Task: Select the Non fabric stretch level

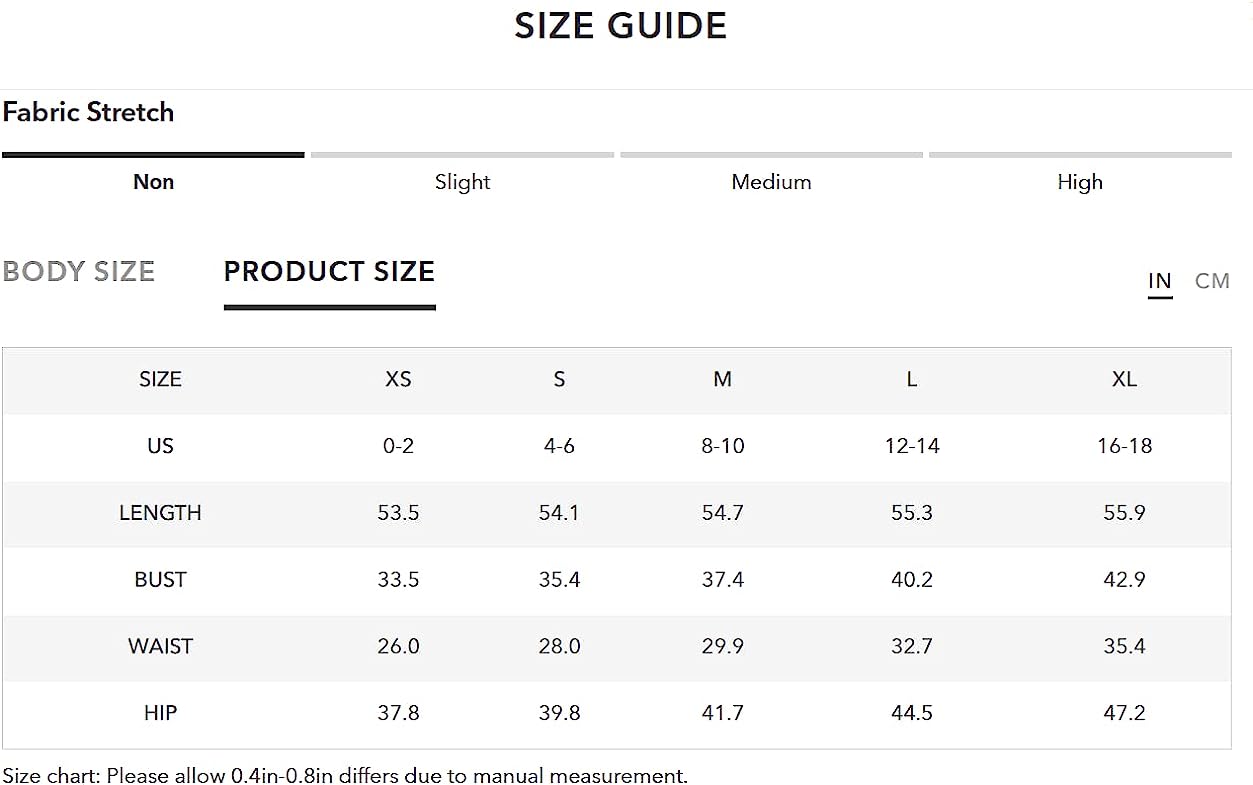Action: [x=153, y=182]
